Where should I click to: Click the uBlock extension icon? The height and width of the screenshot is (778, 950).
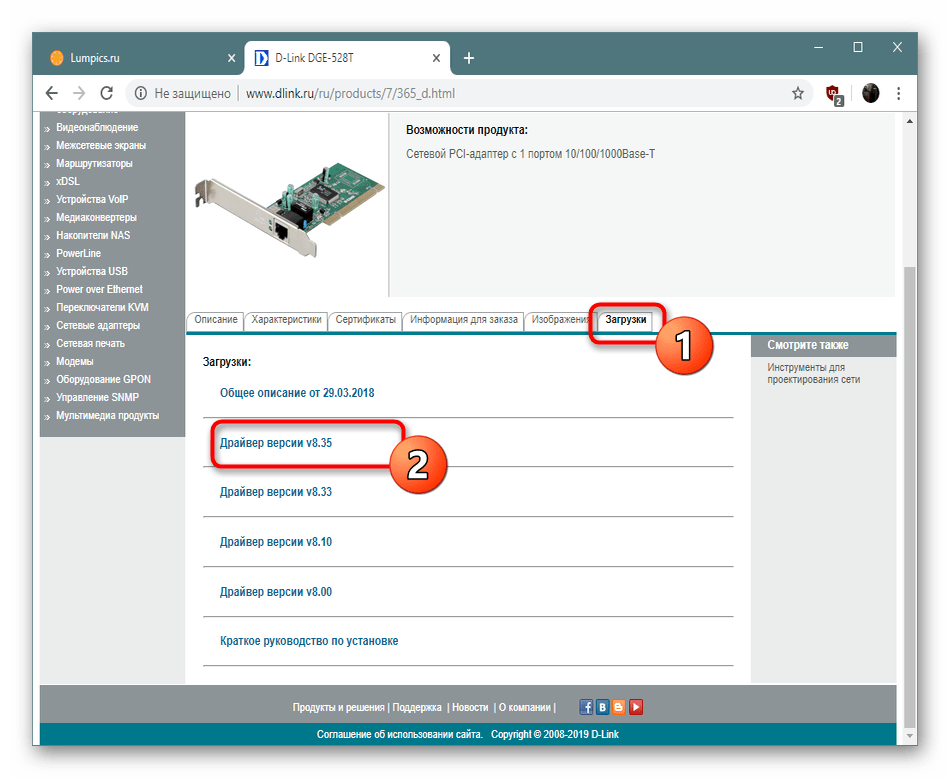[x=832, y=93]
